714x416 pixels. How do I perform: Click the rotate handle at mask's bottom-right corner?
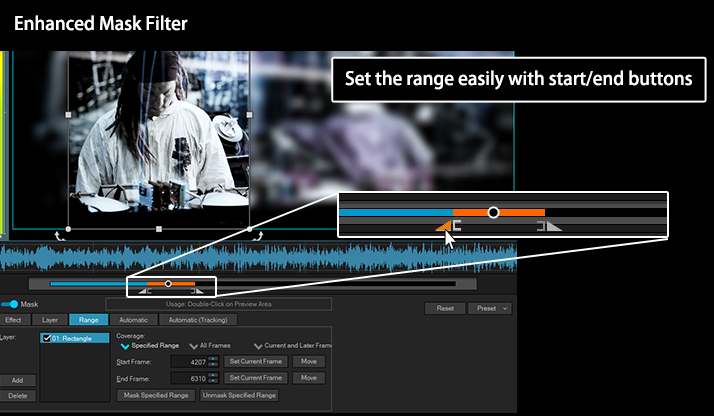[x=258, y=236]
